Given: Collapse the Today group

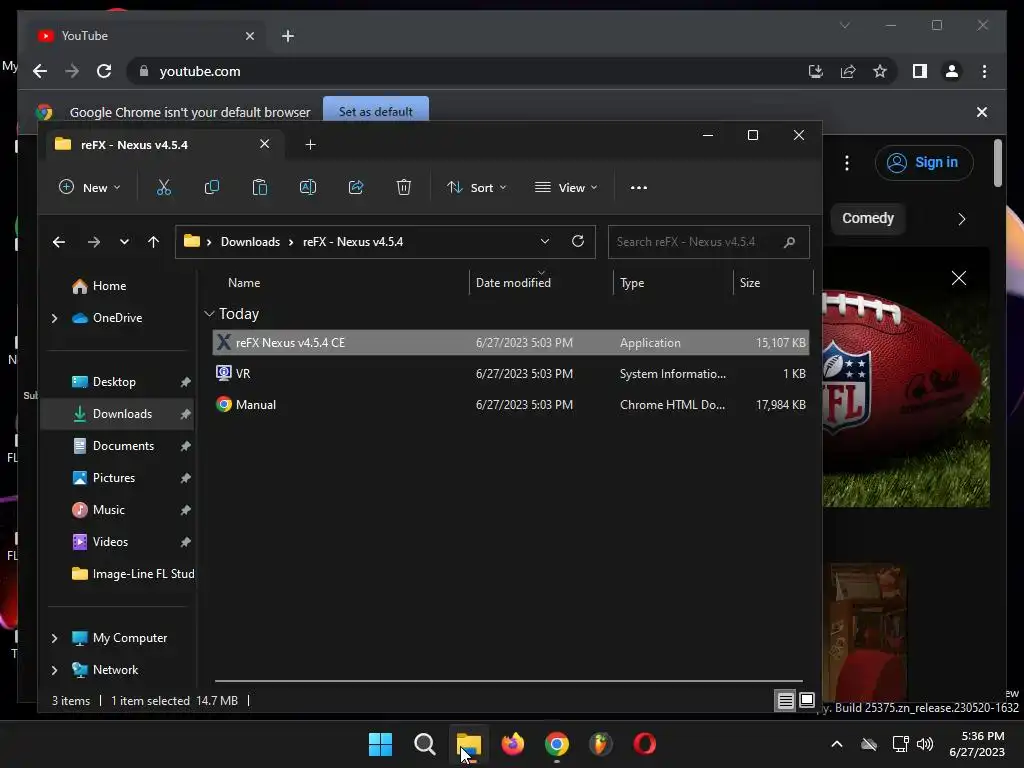Looking at the screenshot, I should 209,314.
